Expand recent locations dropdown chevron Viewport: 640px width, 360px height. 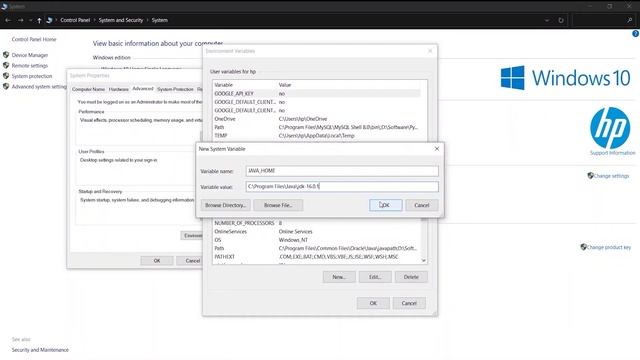pos(30,20)
